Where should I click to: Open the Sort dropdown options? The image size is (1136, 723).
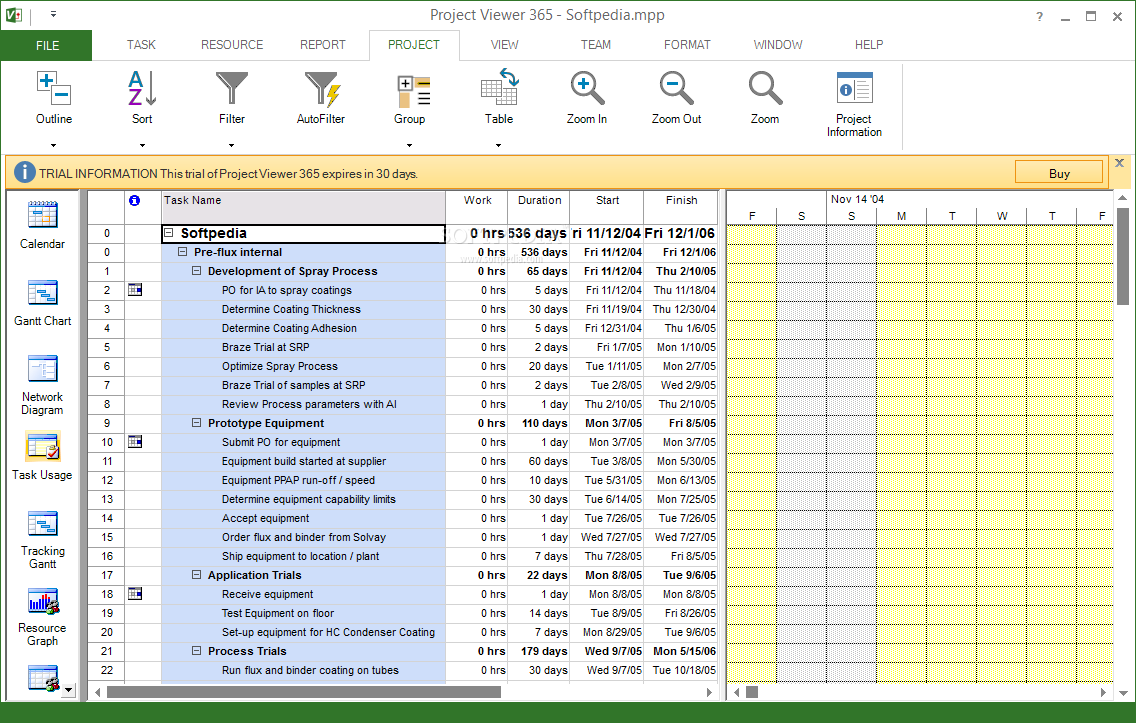142,145
